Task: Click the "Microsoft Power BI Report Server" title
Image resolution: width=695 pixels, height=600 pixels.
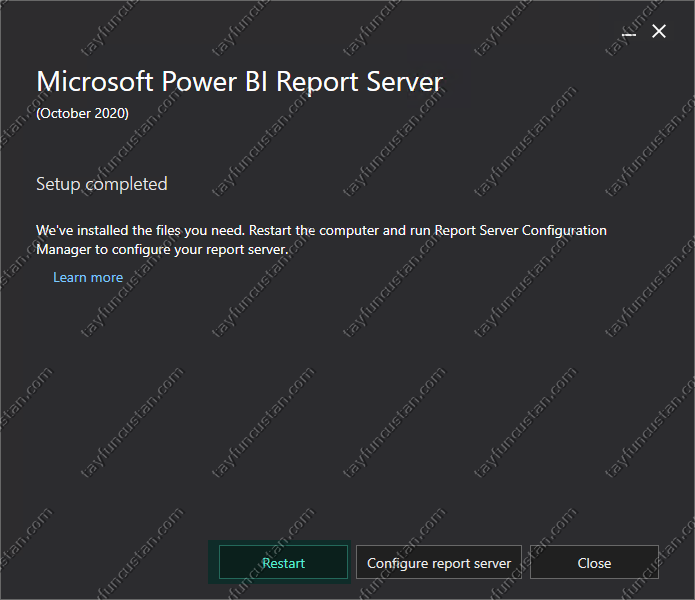Action: [239, 82]
